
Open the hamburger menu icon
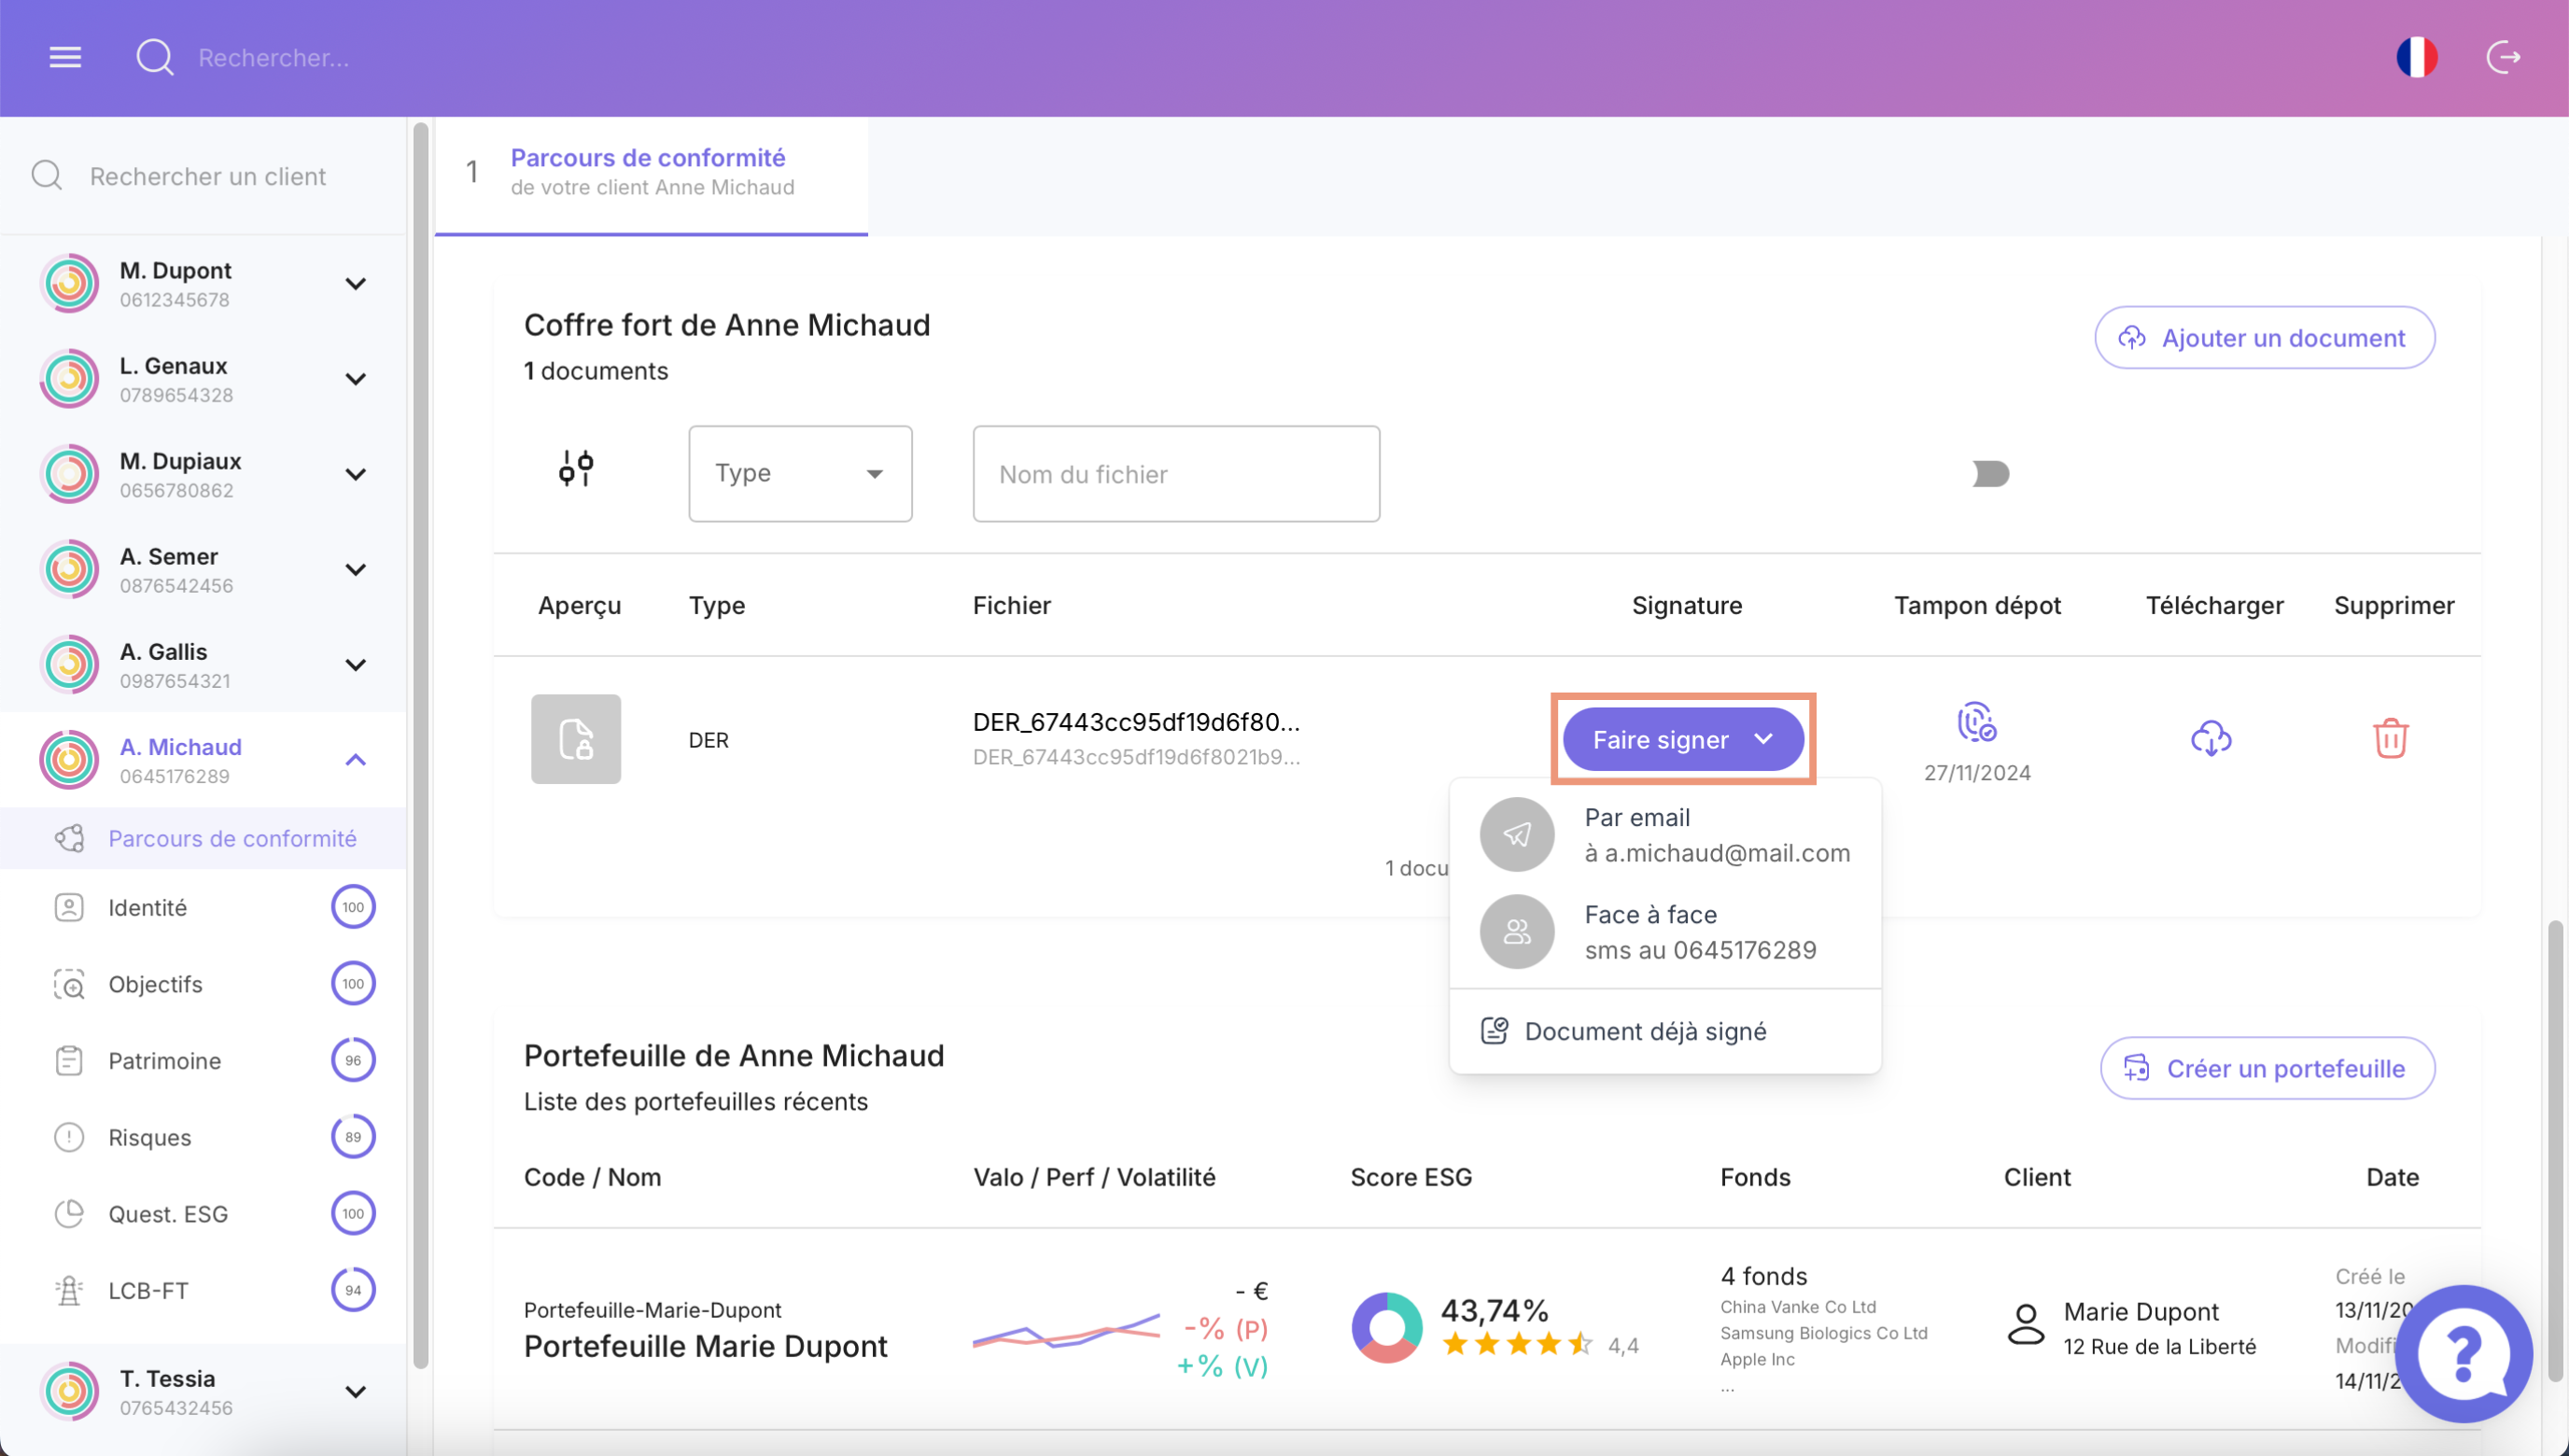point(65,57)
